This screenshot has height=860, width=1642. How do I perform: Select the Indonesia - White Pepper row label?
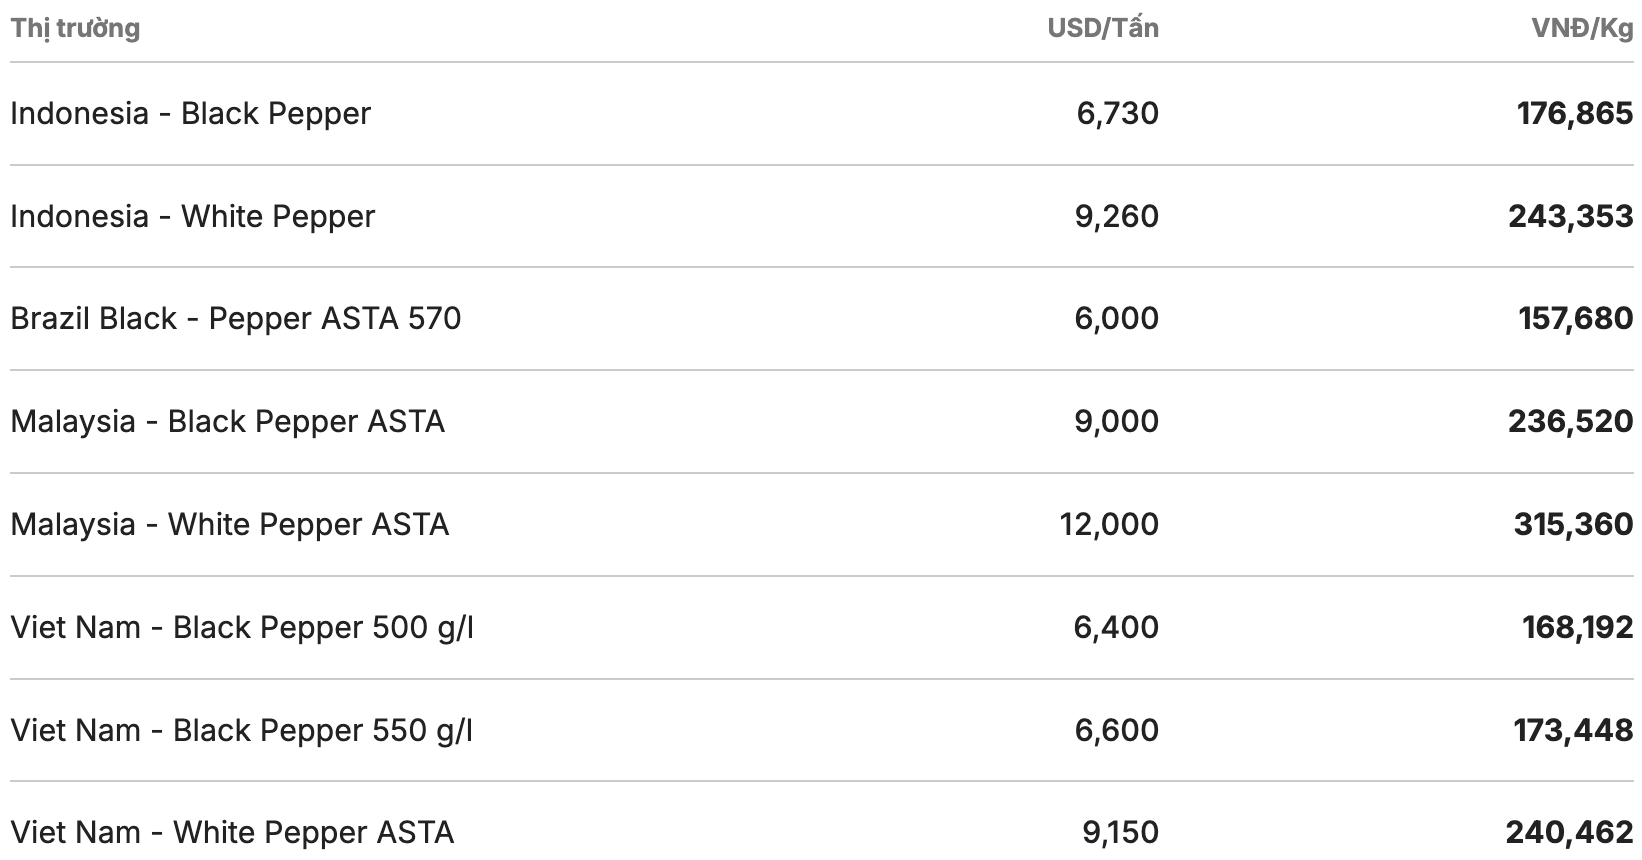click(192, 216)
